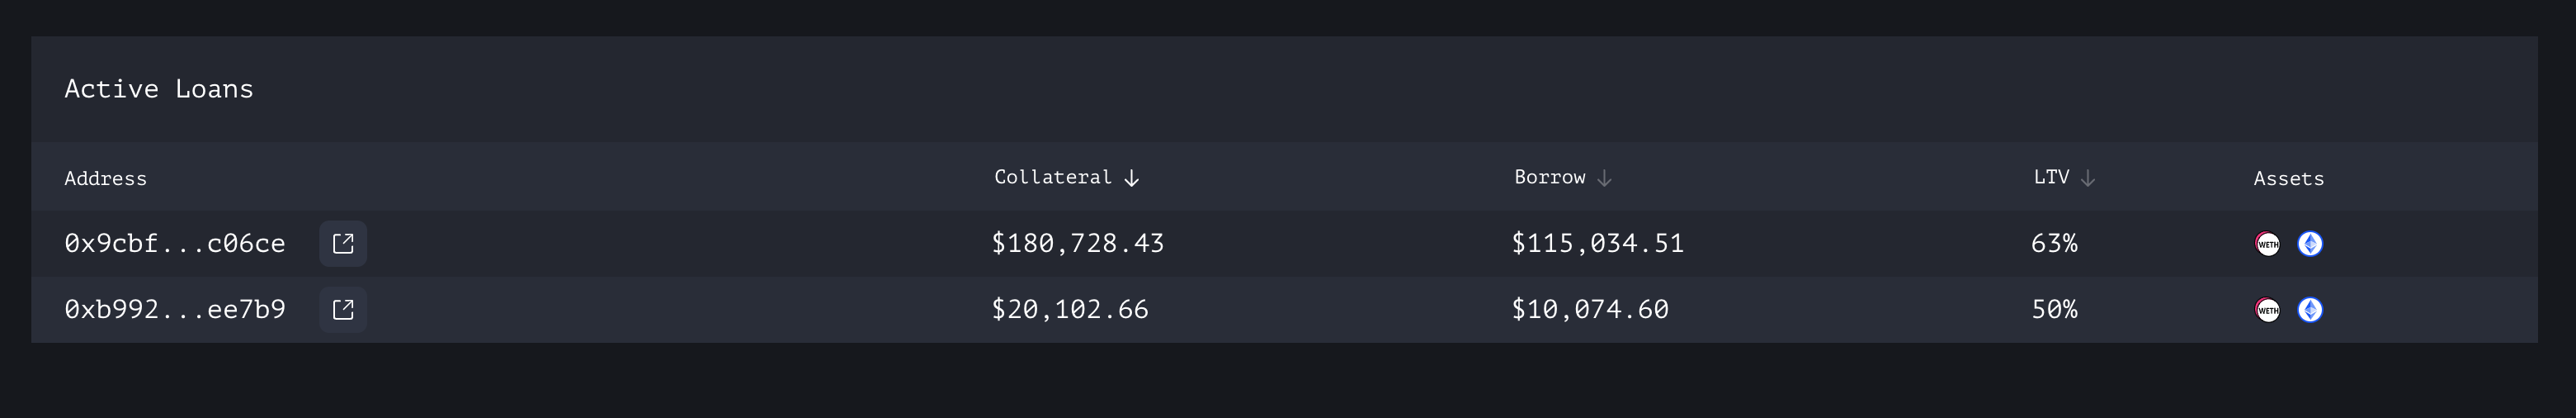Sort table by Borrow column header
The image size is (2576, 418).
point(1550,177)
